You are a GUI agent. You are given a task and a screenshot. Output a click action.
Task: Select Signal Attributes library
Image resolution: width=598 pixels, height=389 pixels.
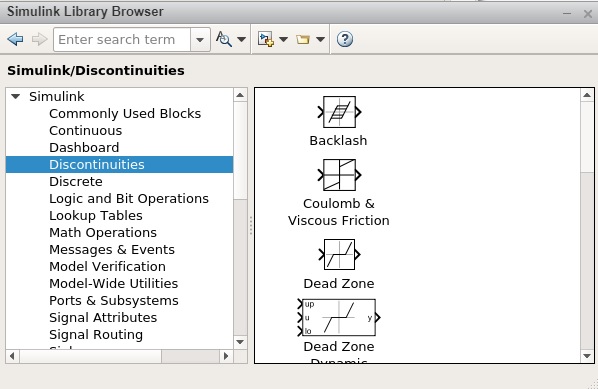103,318
